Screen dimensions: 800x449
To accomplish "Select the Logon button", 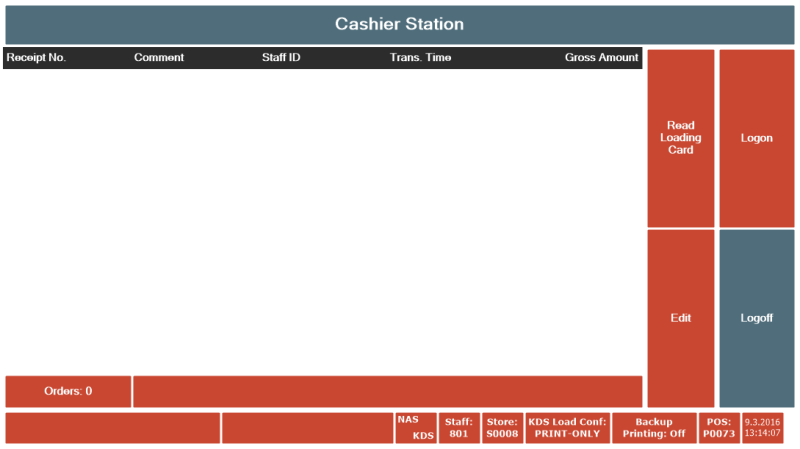I will pos(757,138).
